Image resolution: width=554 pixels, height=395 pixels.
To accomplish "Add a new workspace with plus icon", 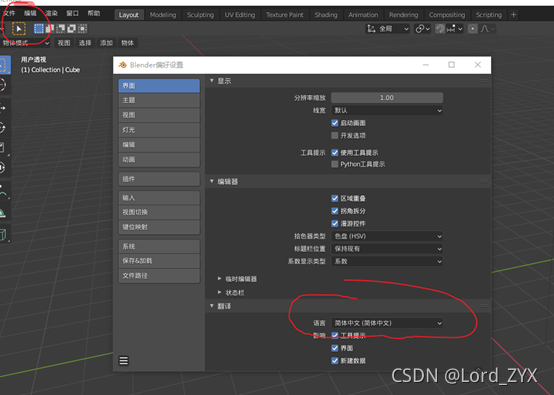I will pyautogui.click(x=513, y=15).
